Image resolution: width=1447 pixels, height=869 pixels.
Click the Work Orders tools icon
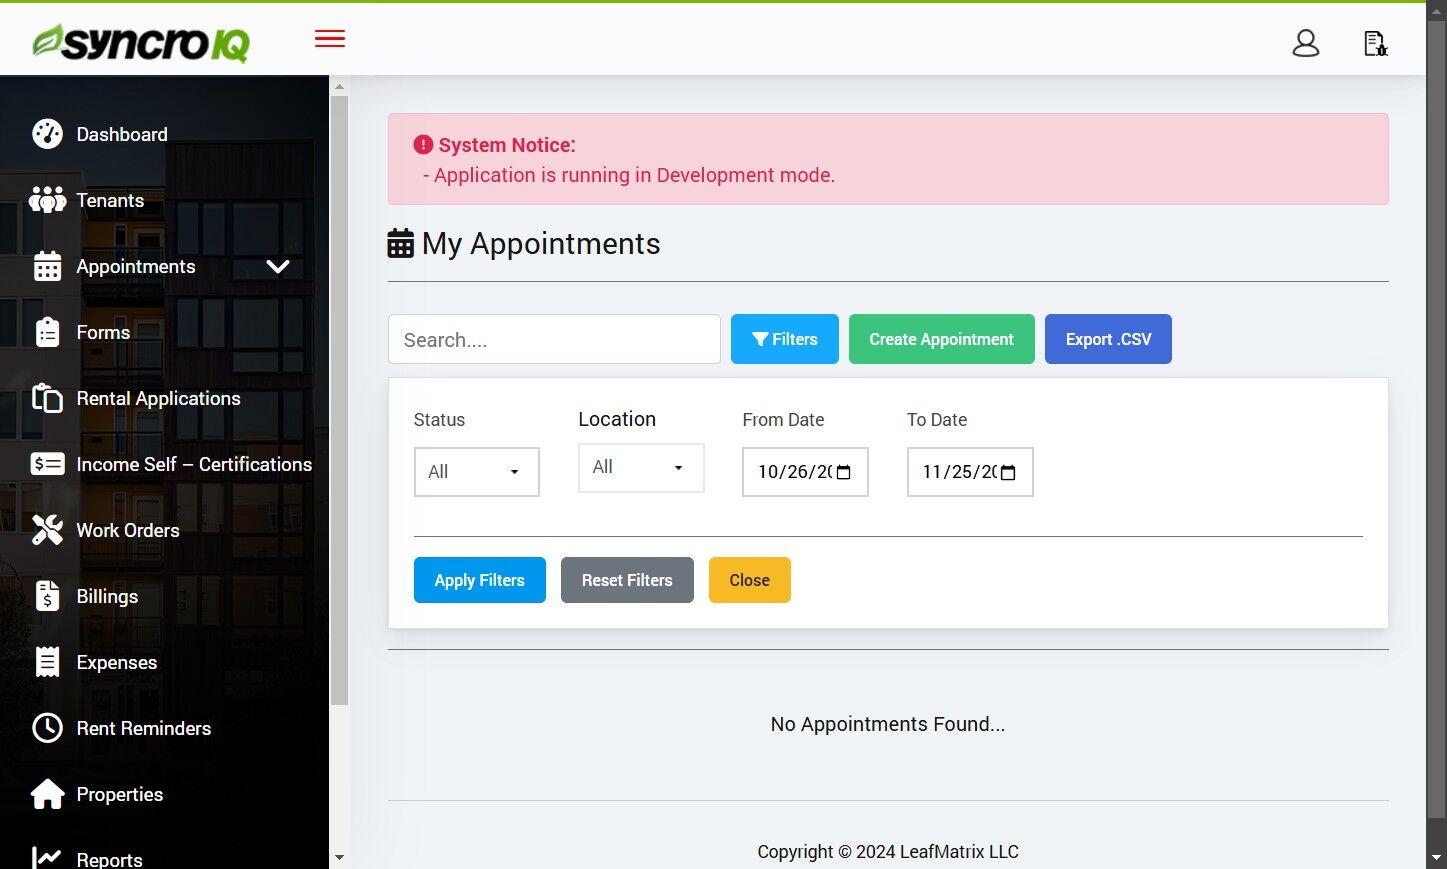47,530
